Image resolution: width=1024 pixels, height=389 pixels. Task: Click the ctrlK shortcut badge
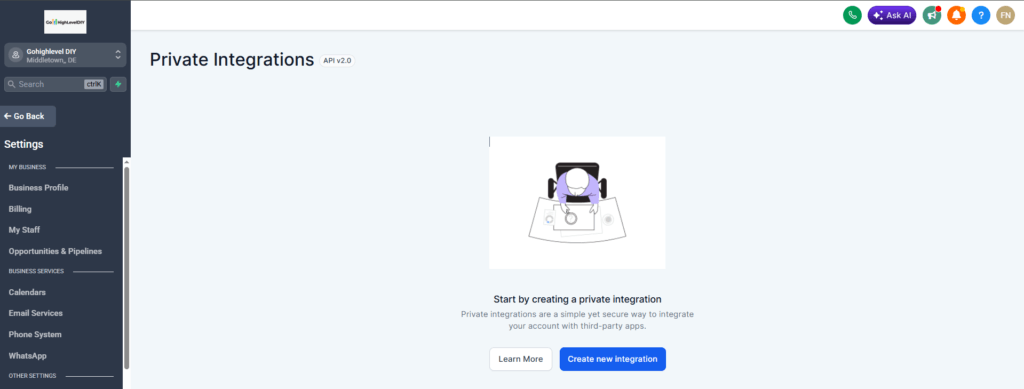(x=94, y=84)
